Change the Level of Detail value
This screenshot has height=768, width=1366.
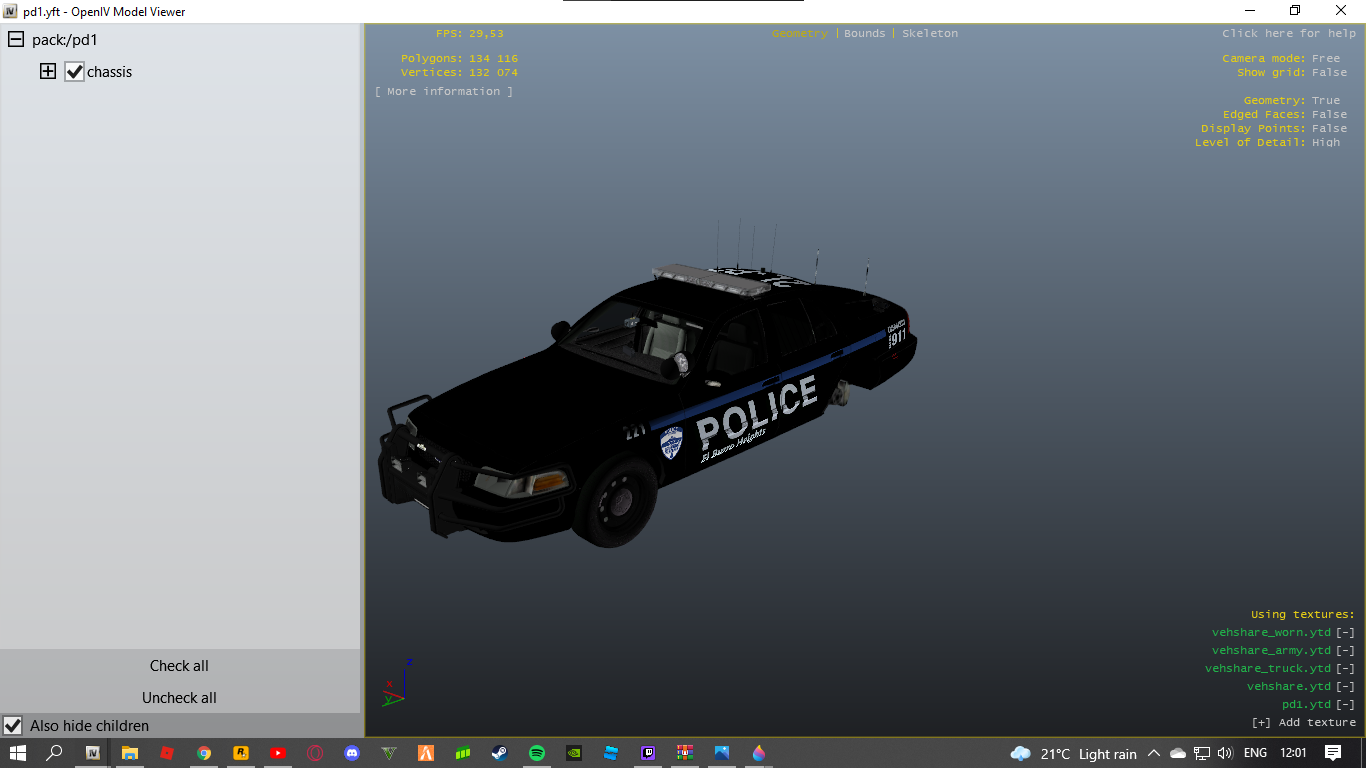(1326, 142)
